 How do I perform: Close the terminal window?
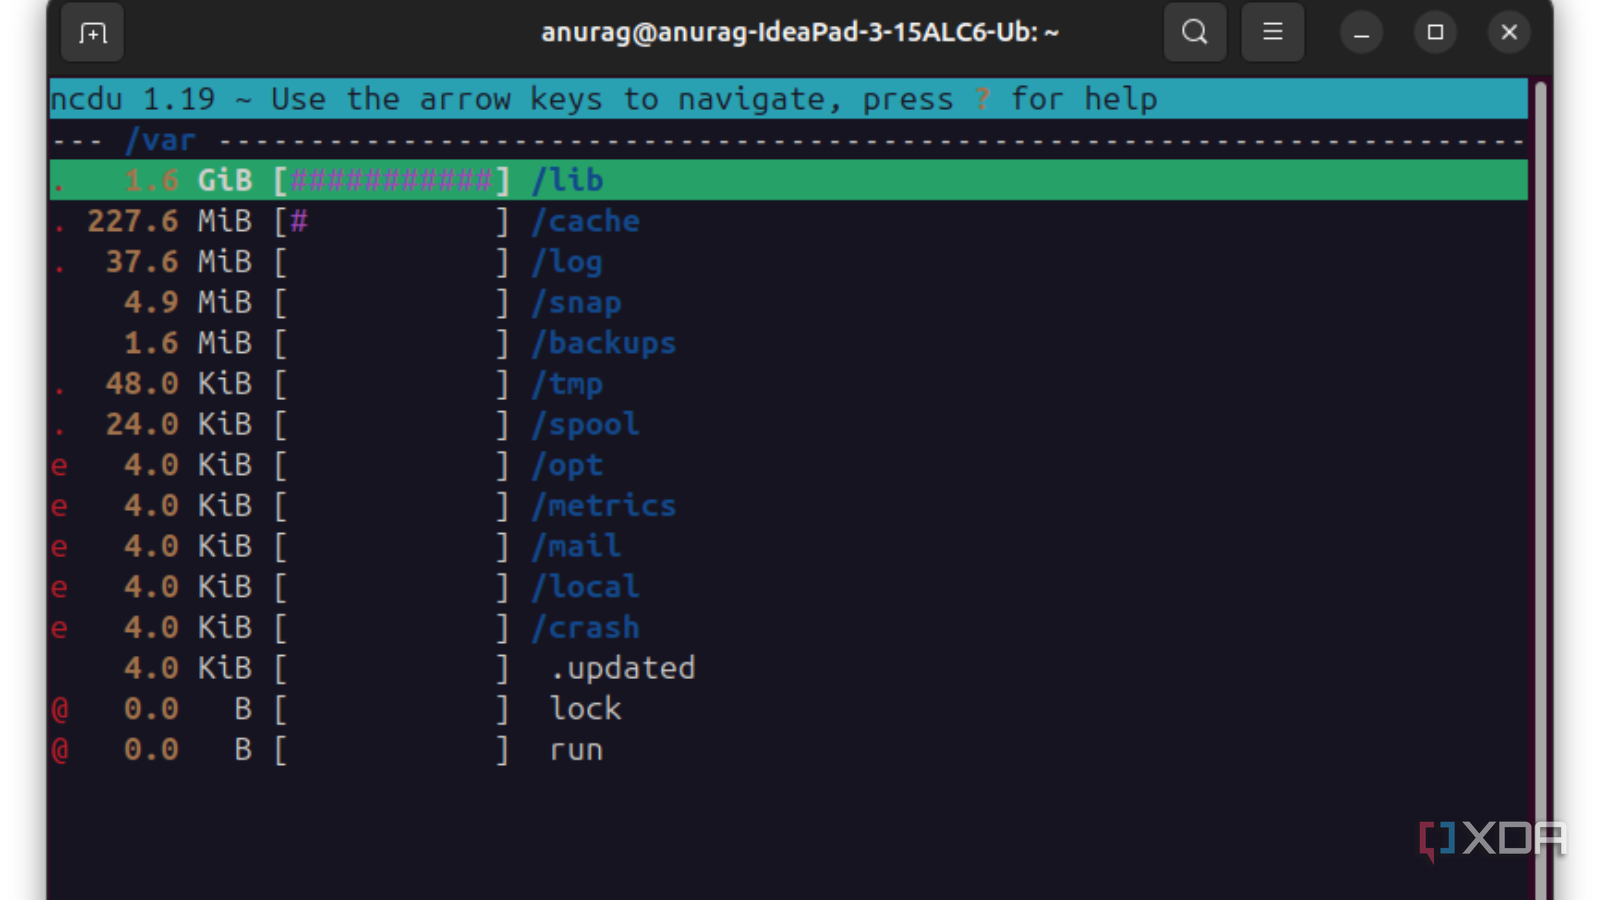1509,33
